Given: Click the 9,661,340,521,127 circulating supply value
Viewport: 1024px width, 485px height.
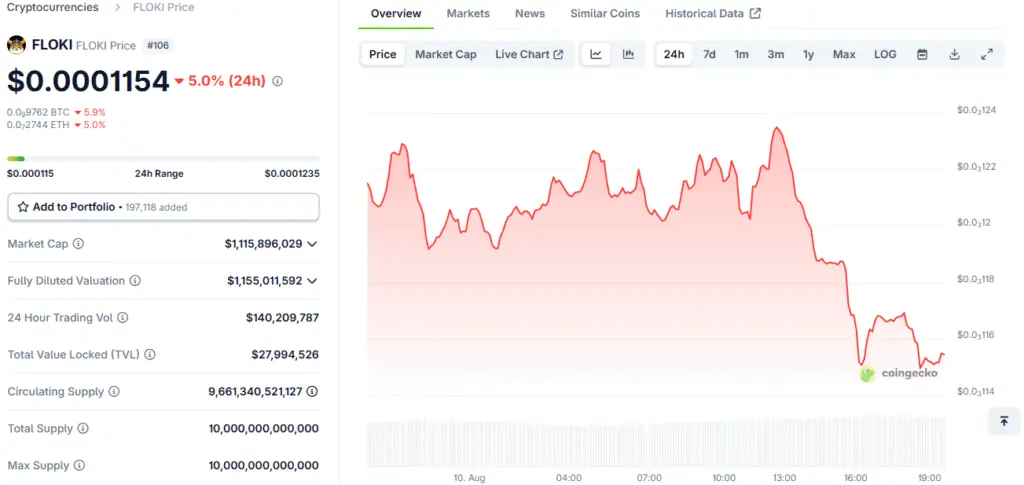Looking at the screenshot, I should click(x=255, y=392).
